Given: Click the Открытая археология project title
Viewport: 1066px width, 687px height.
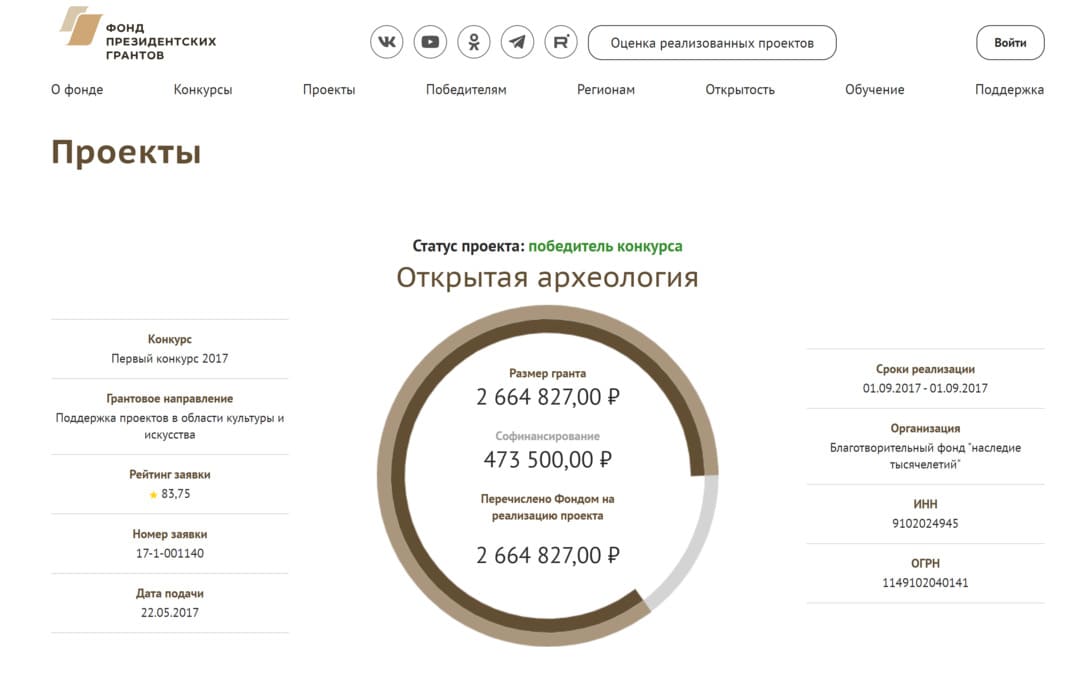Looking at the screenshot, I should tap(547, 277).
